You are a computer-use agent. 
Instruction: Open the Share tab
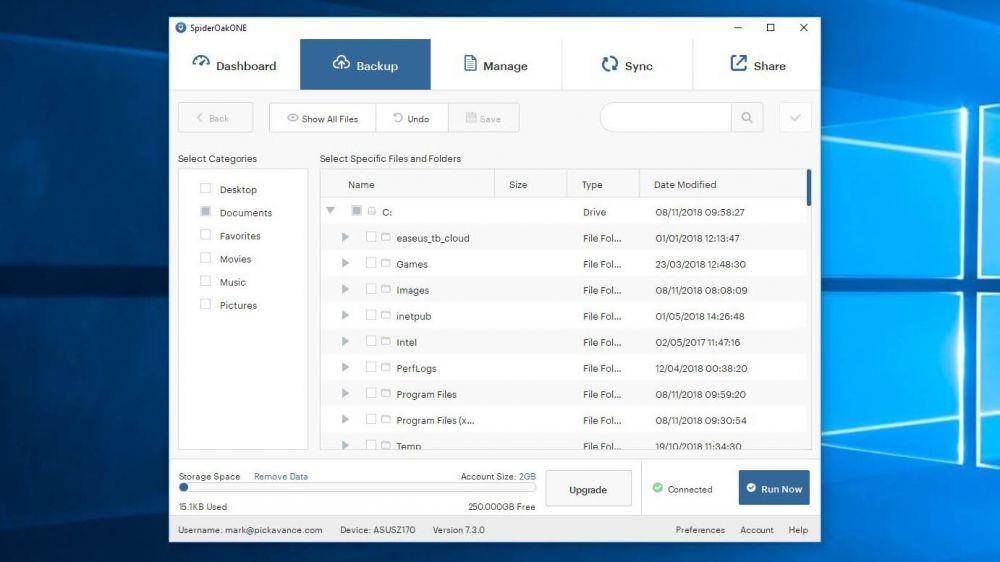[x=757, y=64]
